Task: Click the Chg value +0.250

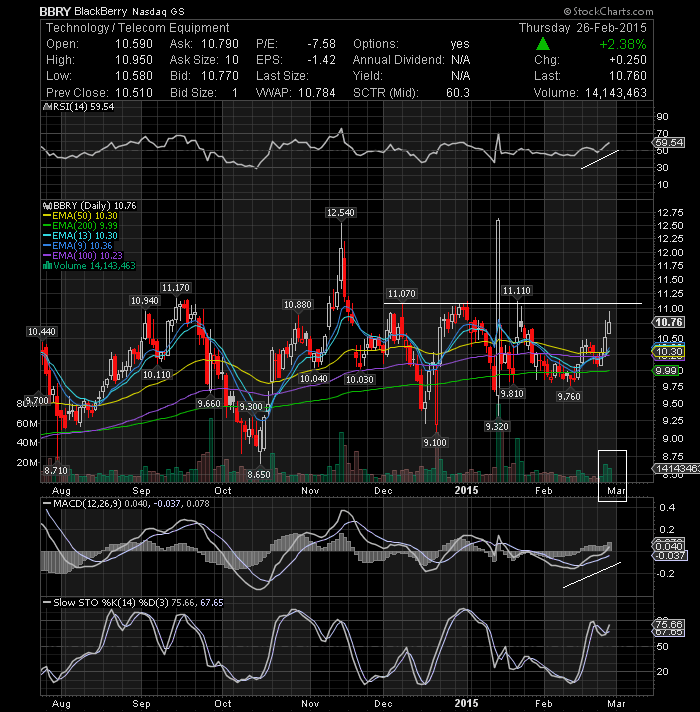Action: click(628, 60)
